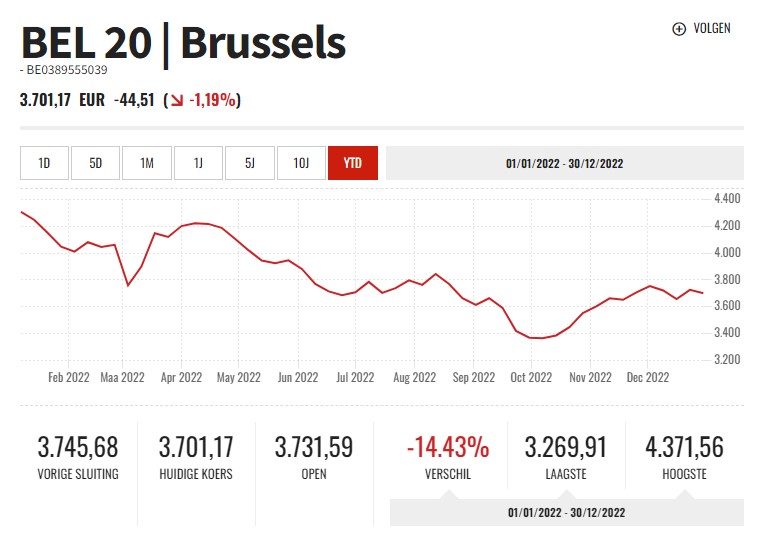Click the chart line near Oct 2022 low

[x=538, y=338]
